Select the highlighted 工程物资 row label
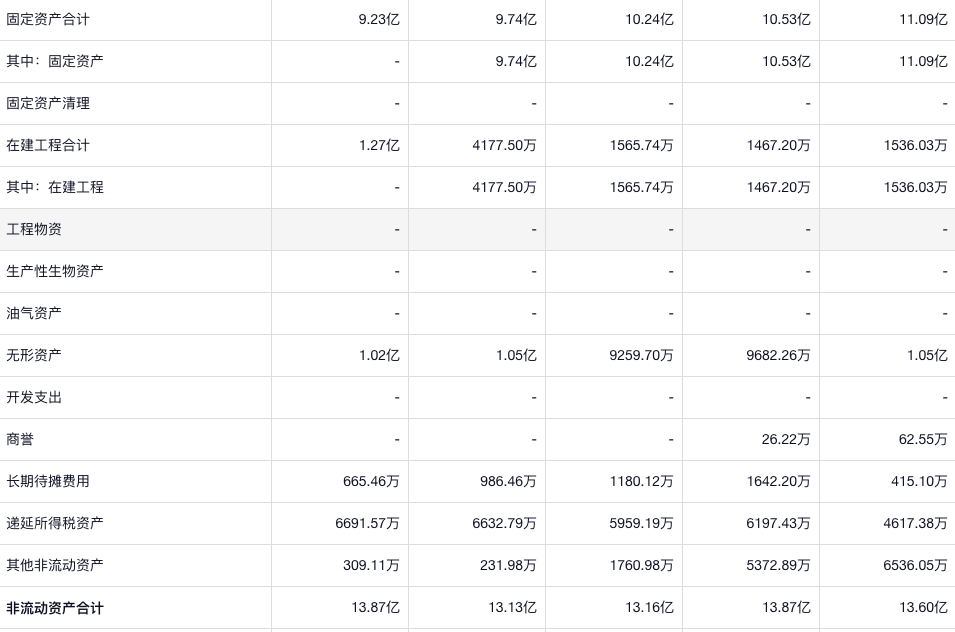 [34, 229]
